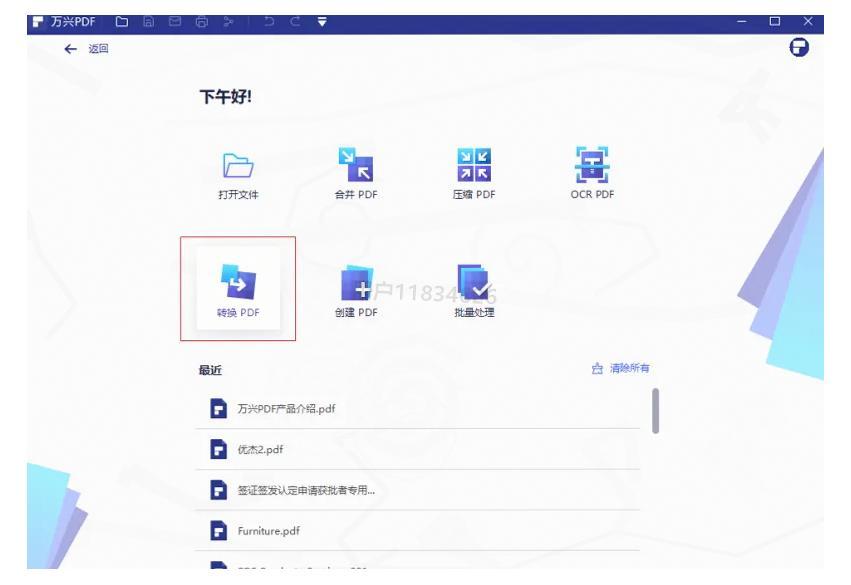The height and width of the screenshot is (585, 851).
Task: Open recent file 万兴PDF产品介绍.pdf
Action: click(x=417, y=409)
